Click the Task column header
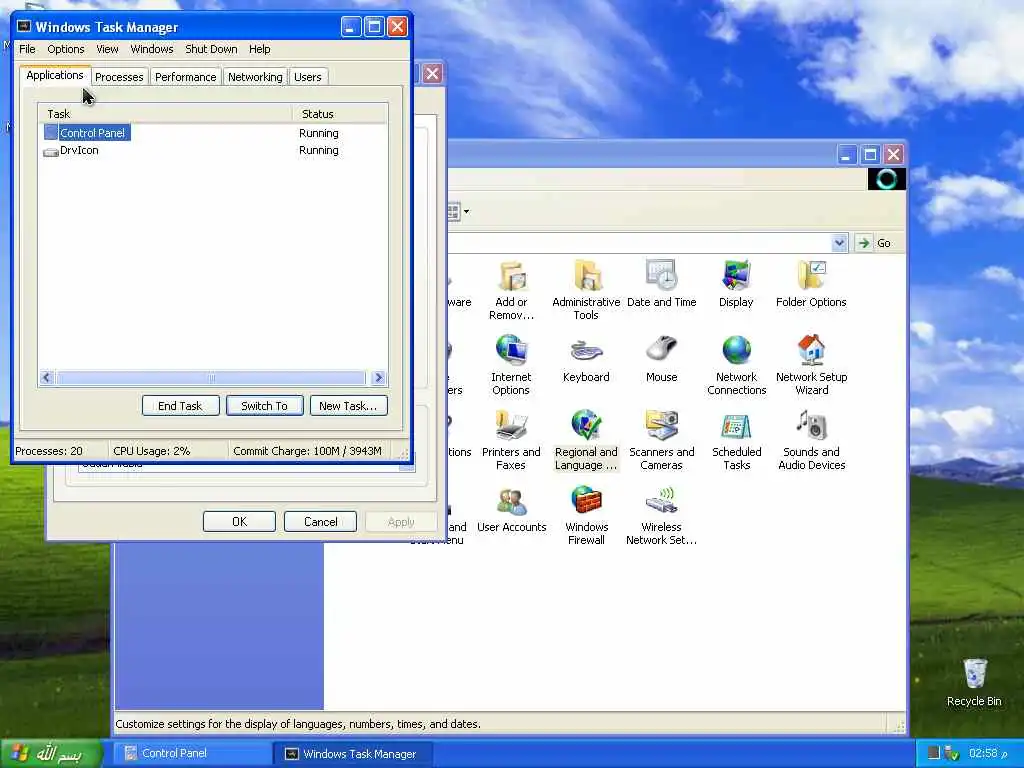Image resolution: width=1024 pixels, height=768 pixels. [165, 114]
